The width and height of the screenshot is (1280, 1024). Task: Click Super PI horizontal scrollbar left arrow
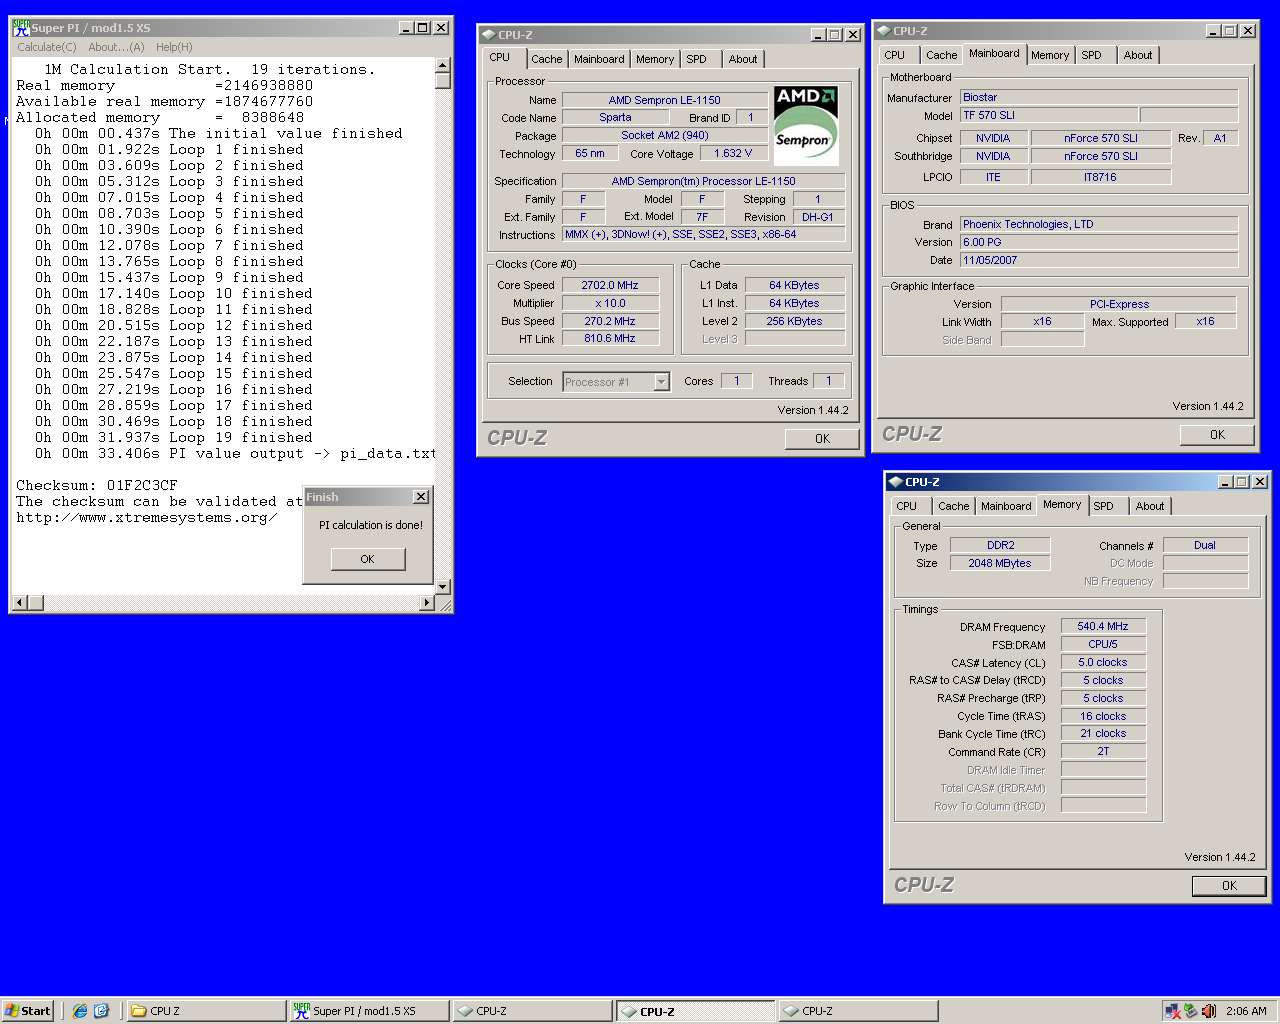pos(19,602)
